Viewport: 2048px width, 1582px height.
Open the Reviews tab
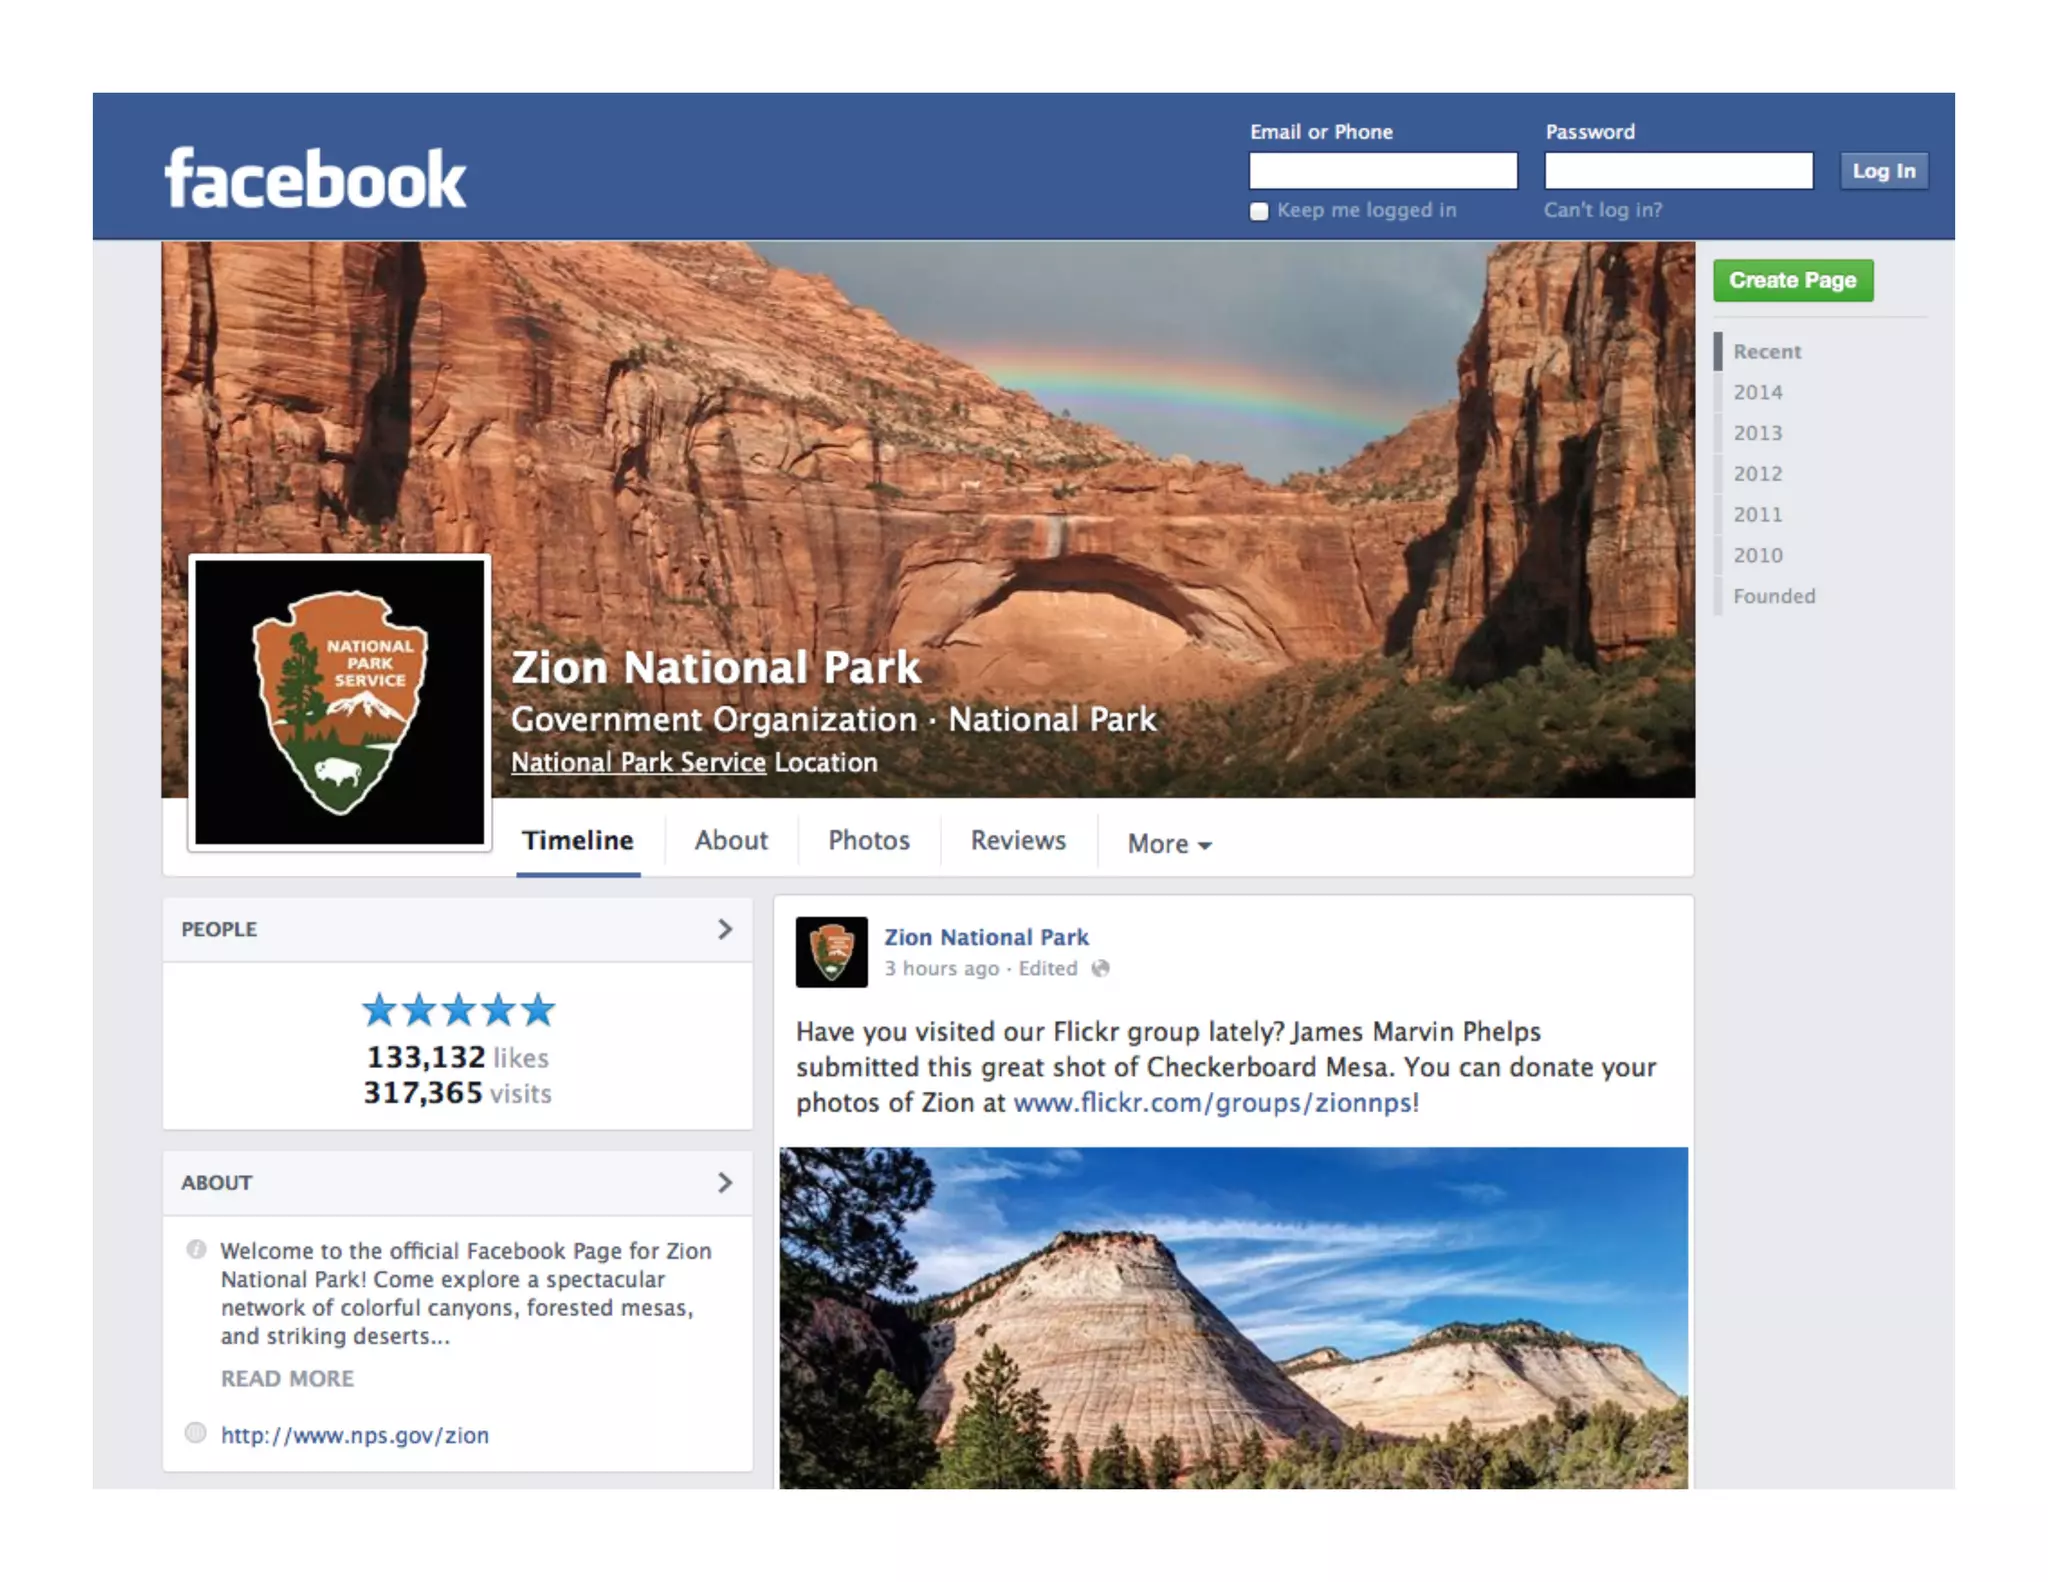tap(1018, 840)
